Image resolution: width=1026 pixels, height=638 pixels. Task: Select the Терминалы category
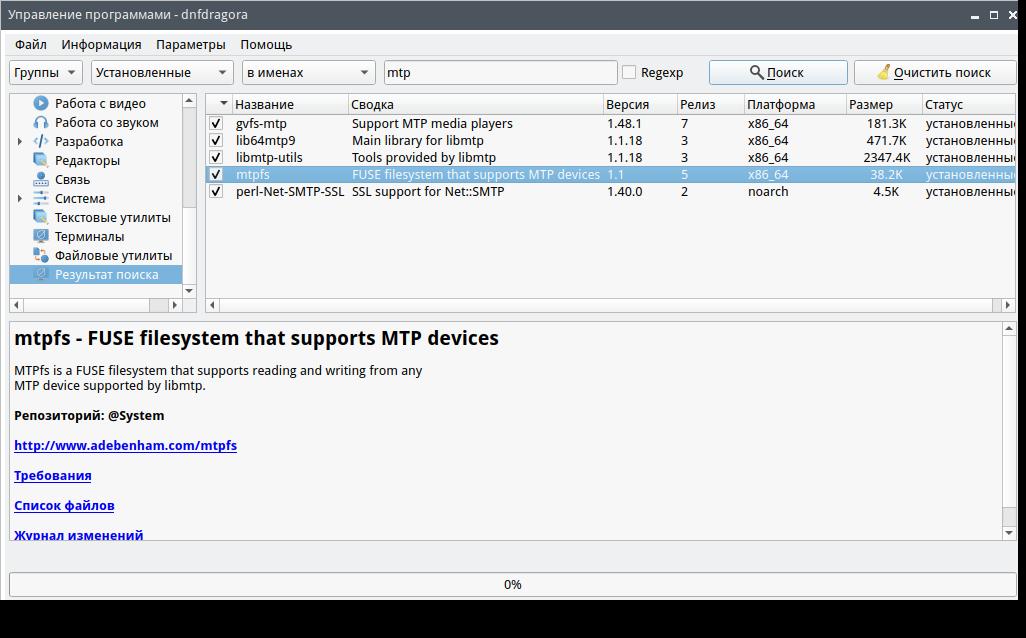[89, 236]
